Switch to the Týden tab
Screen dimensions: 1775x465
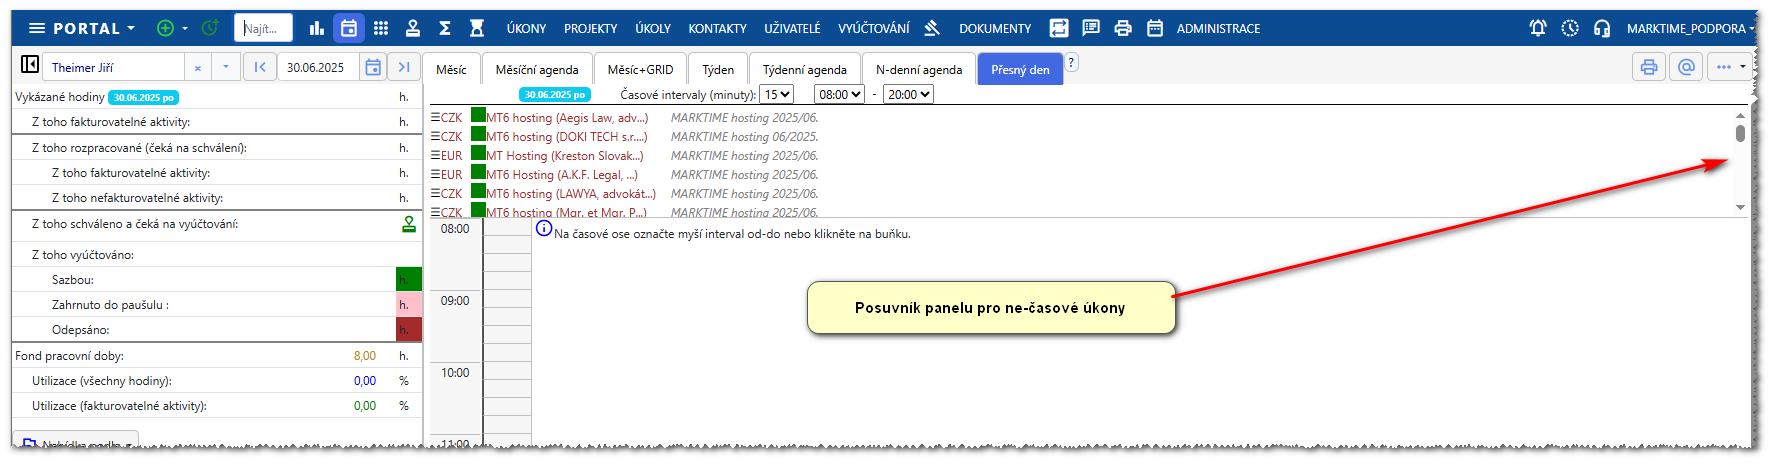pos(717,69)
